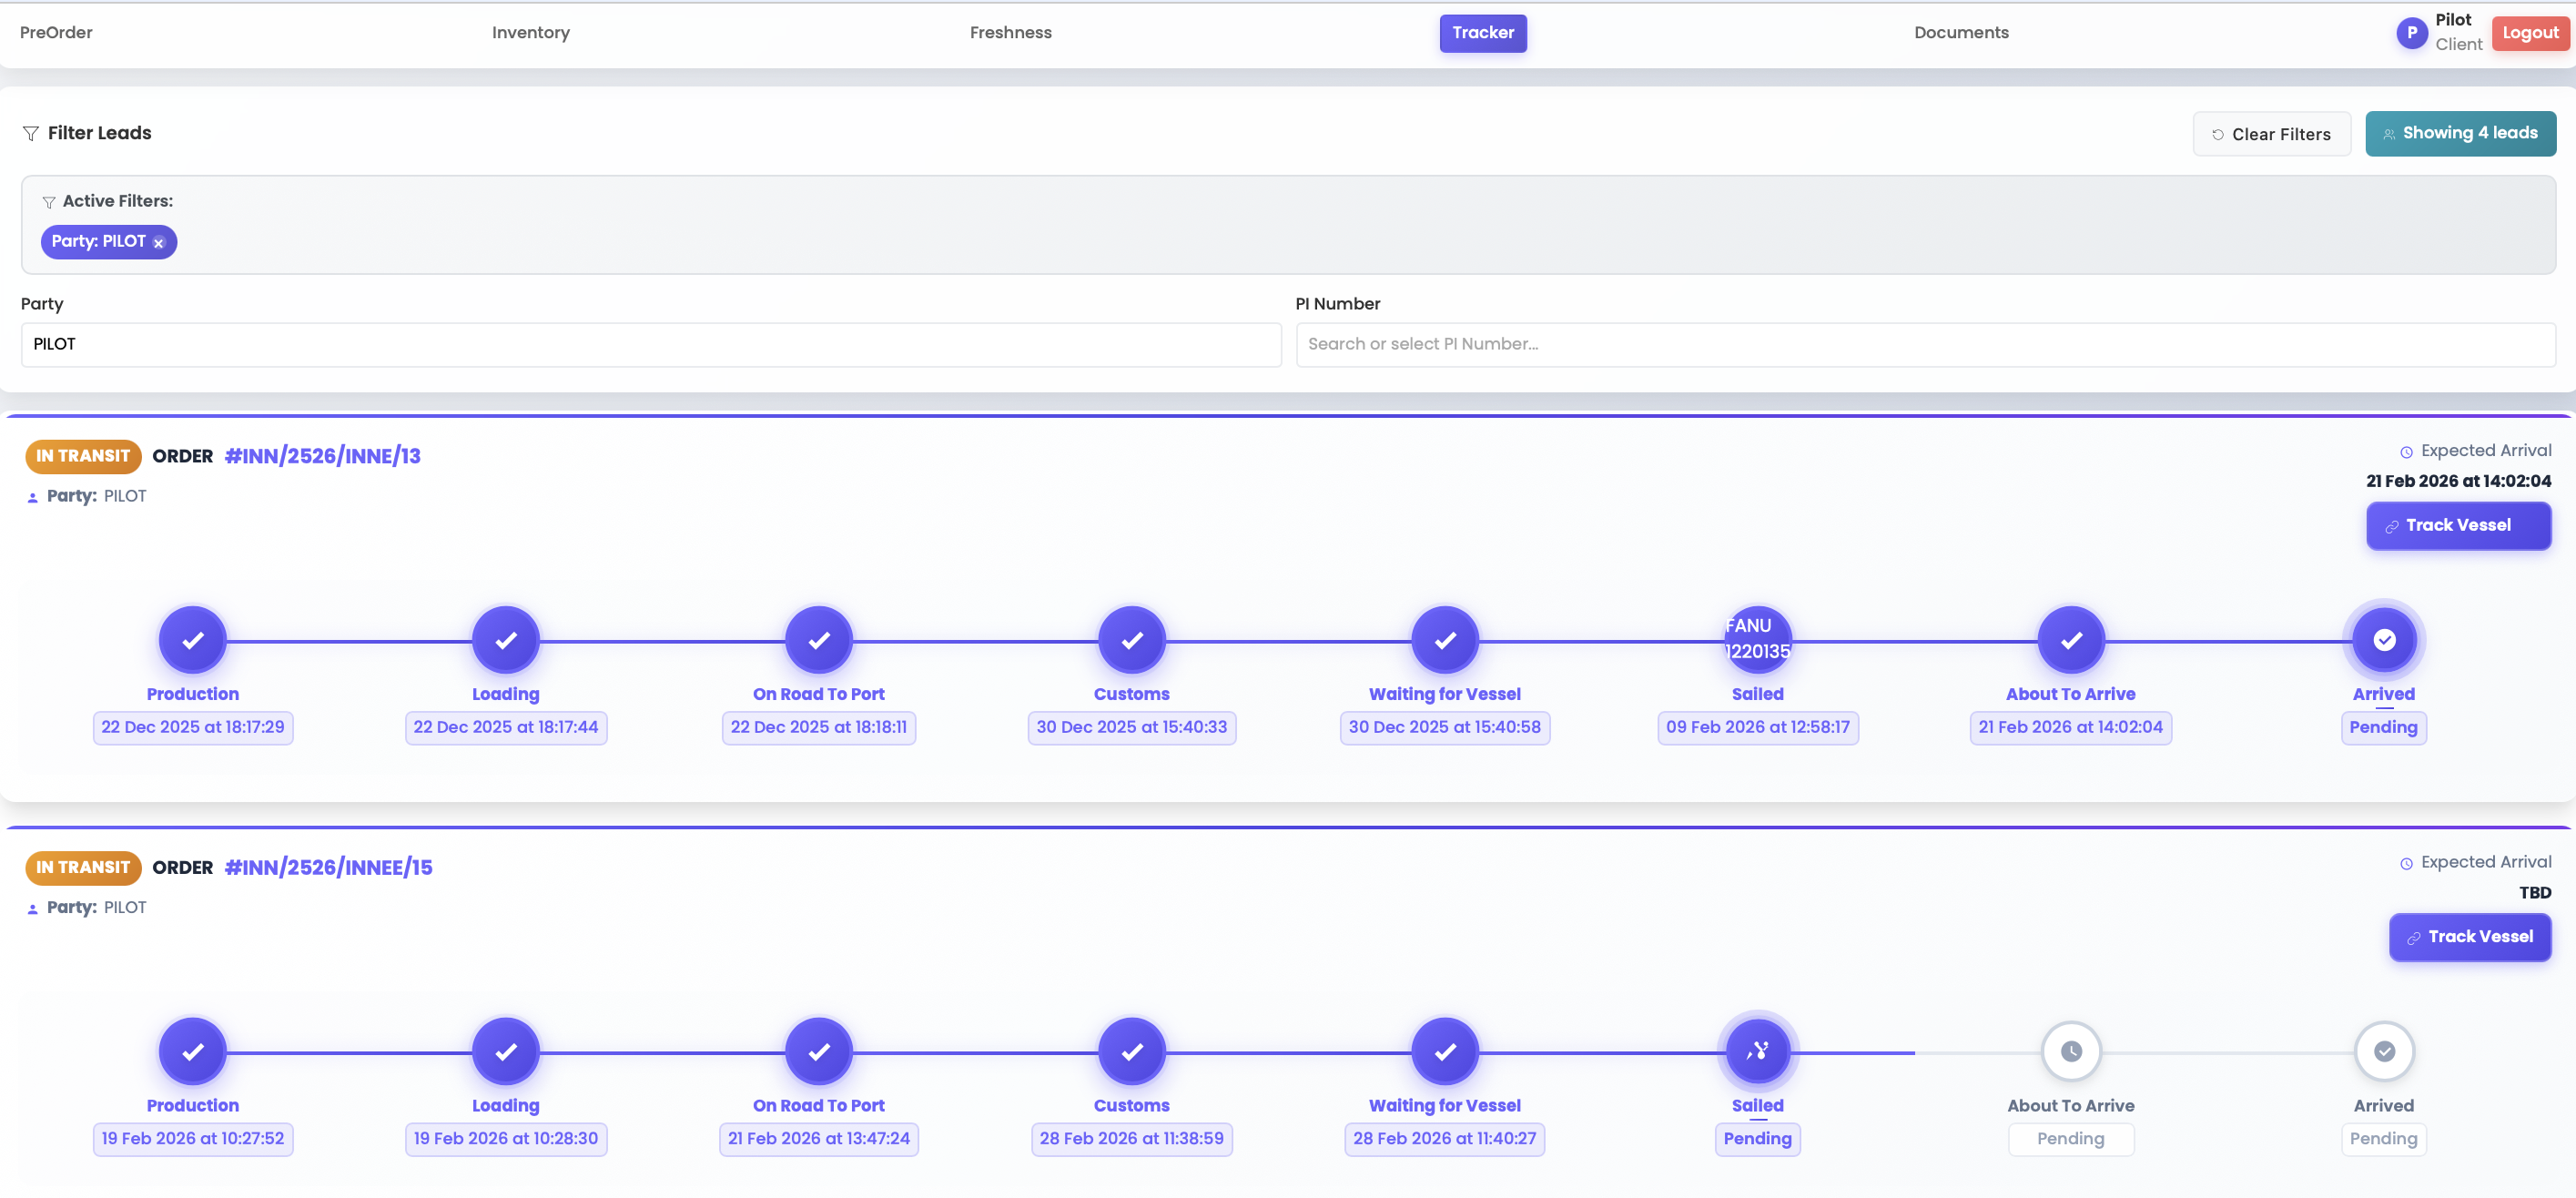The height and width of the screenshot is (1198, 2576).
Task: Open the Documents tab
Action: click(1960, 33)
